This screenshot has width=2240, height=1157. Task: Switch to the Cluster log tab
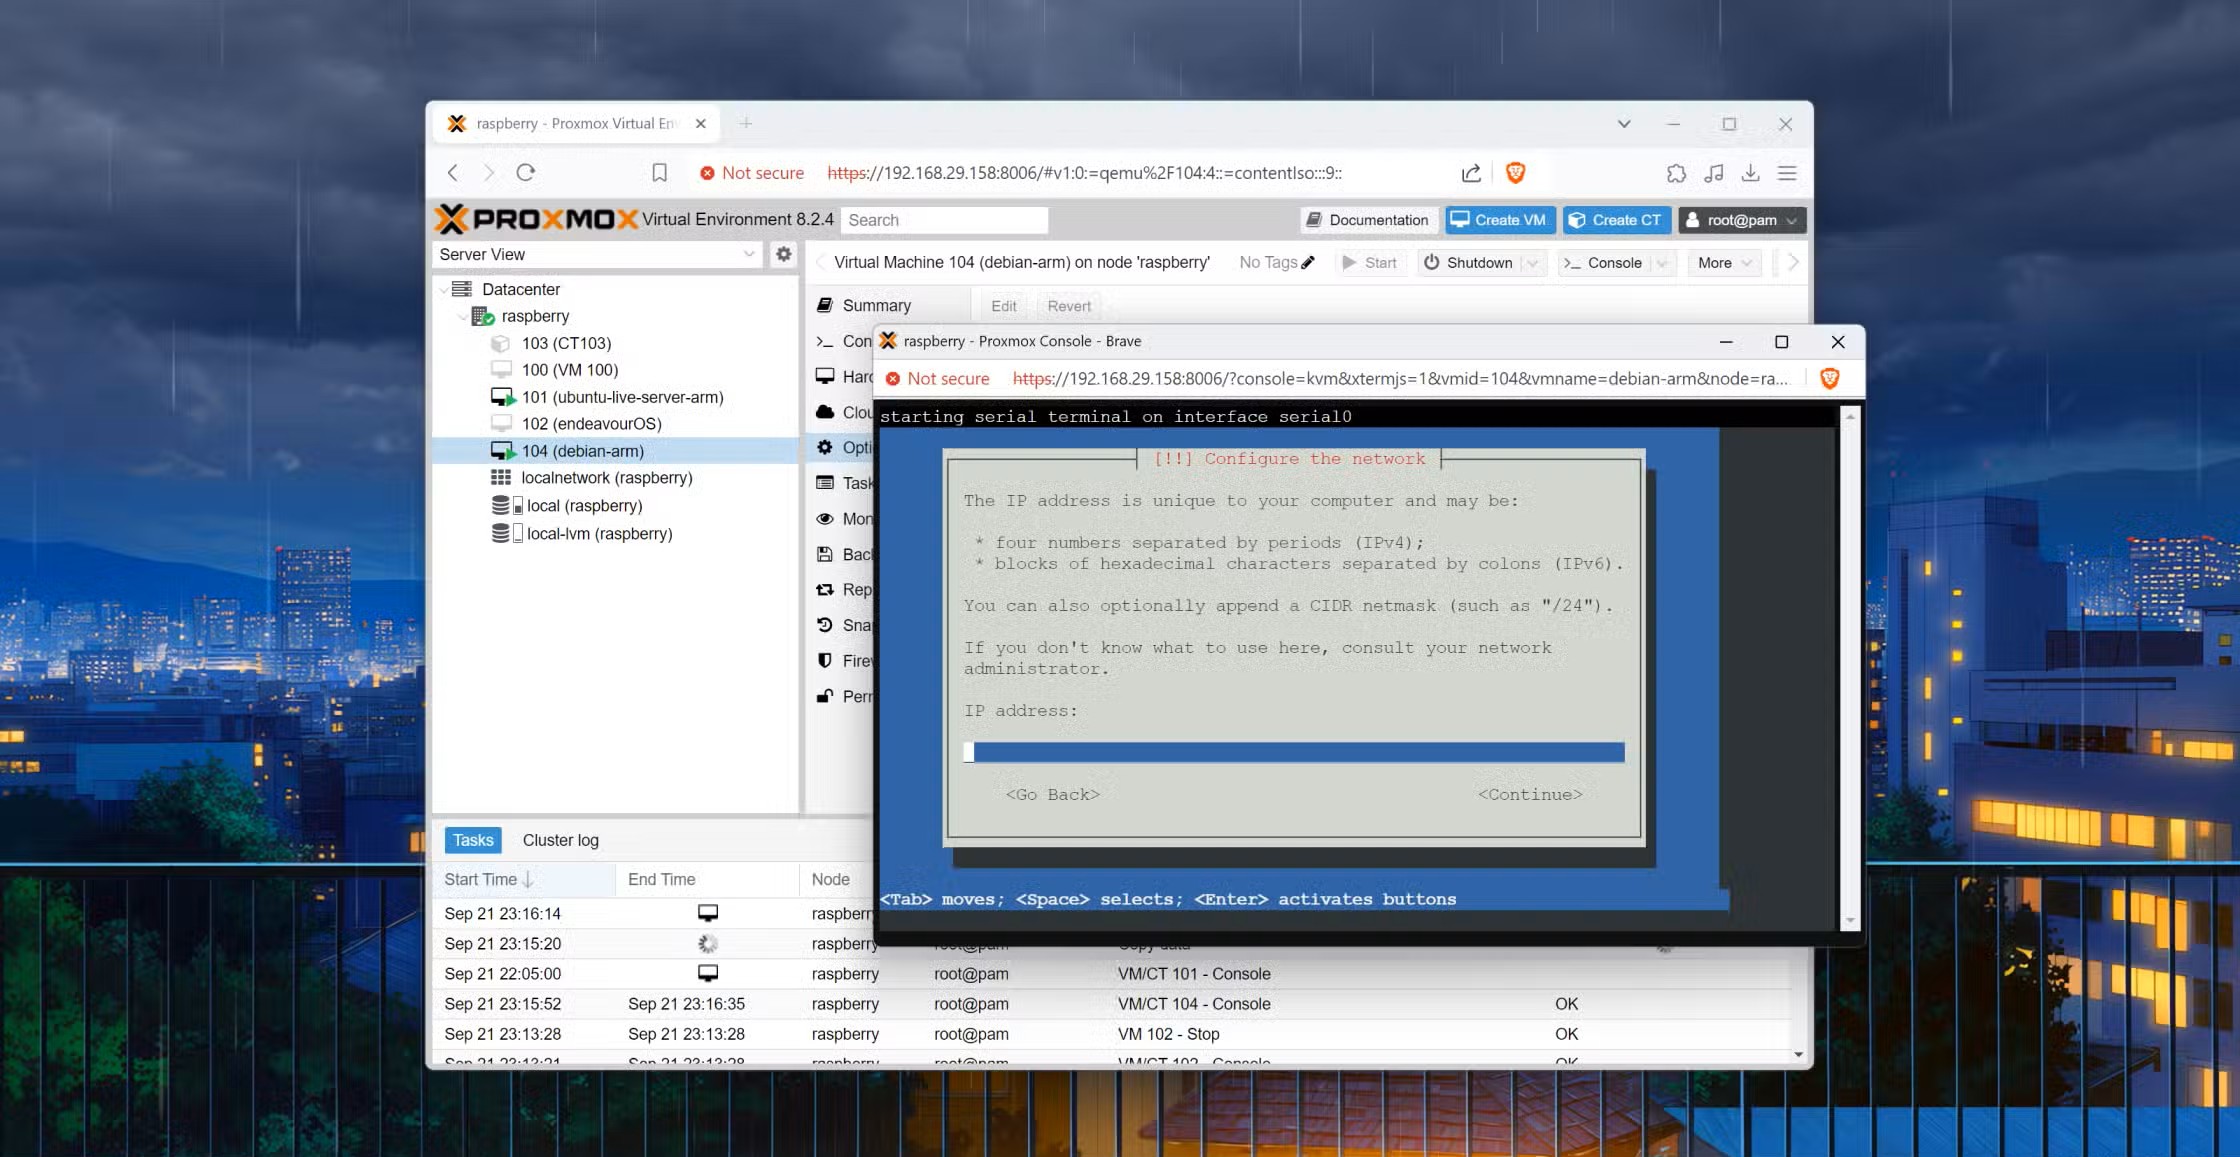(x=560, y=840)
